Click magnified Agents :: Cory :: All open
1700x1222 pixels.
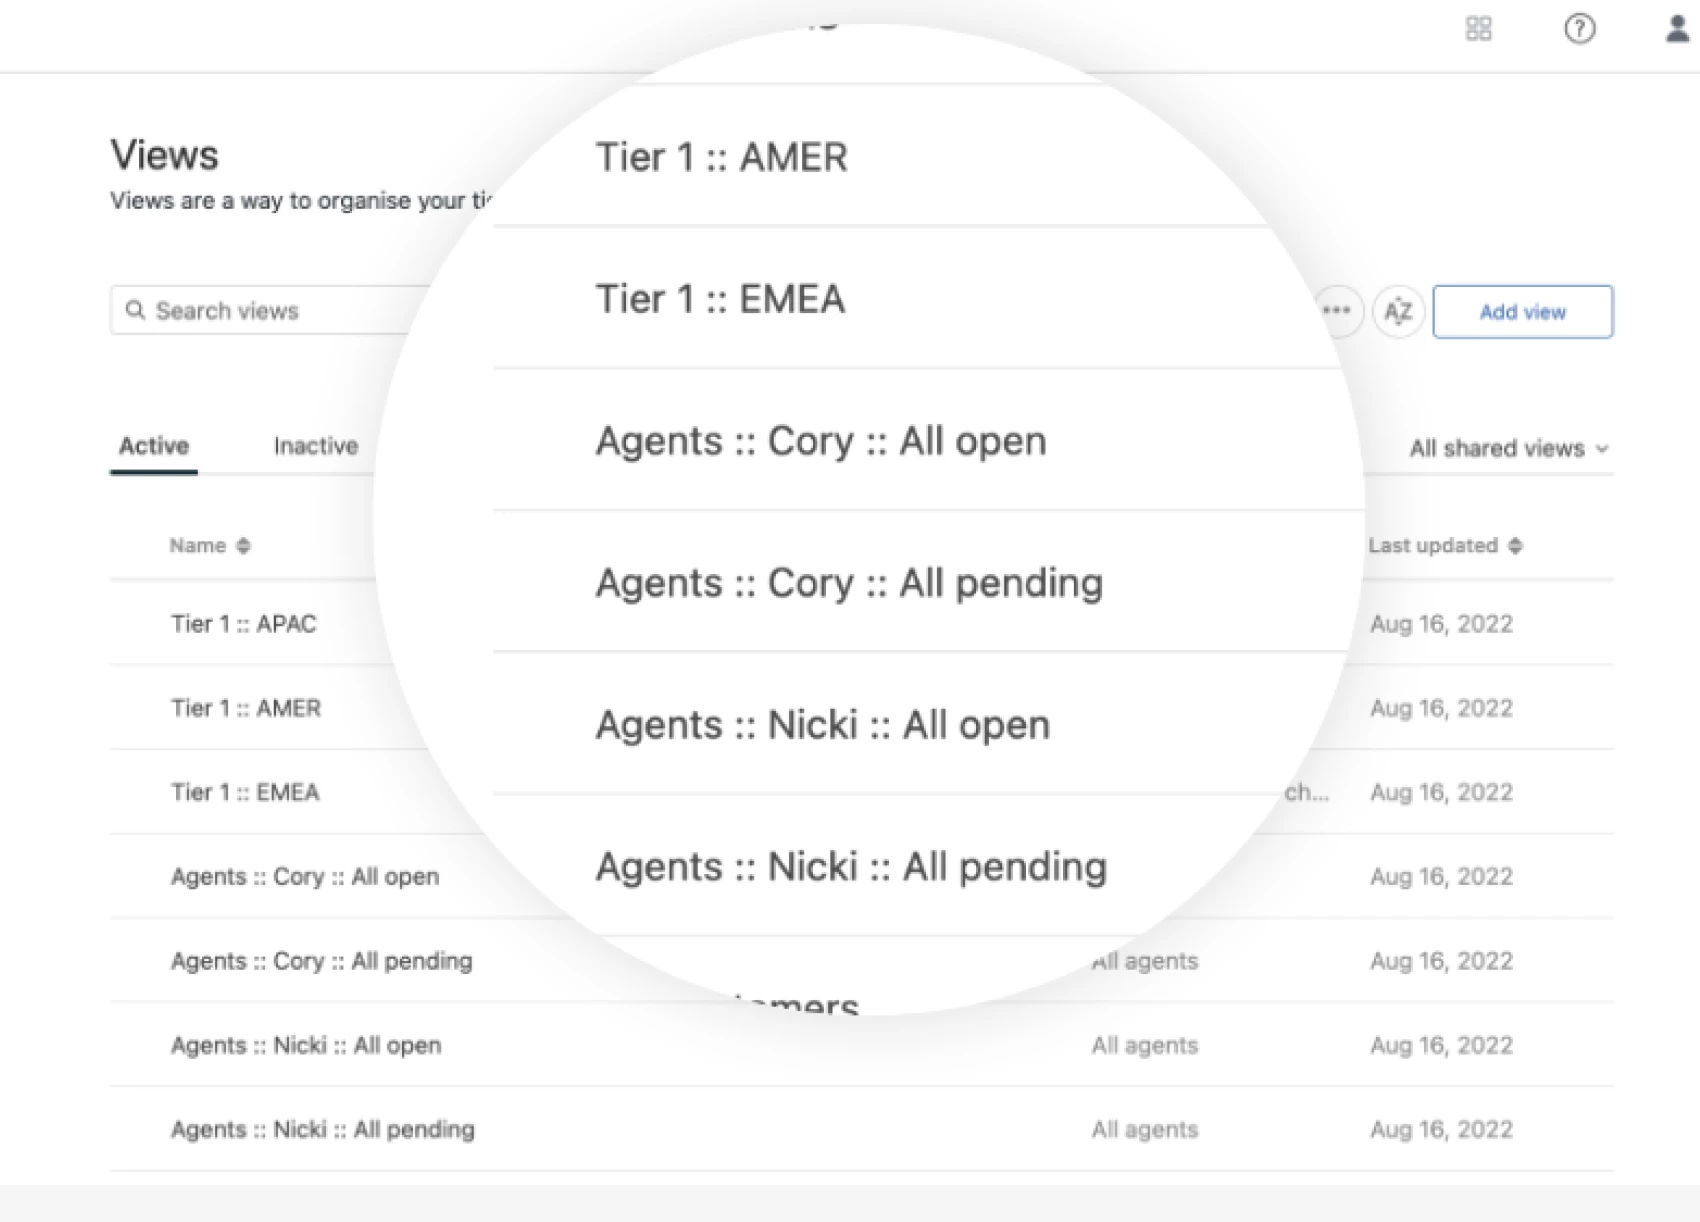click(x=821, y=441)
